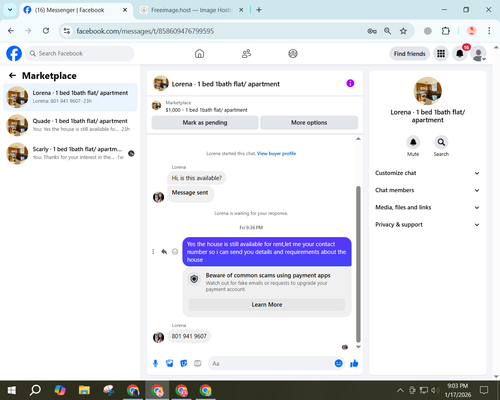
Task: Open conversation information purple icon
Action: pos(350,83)
